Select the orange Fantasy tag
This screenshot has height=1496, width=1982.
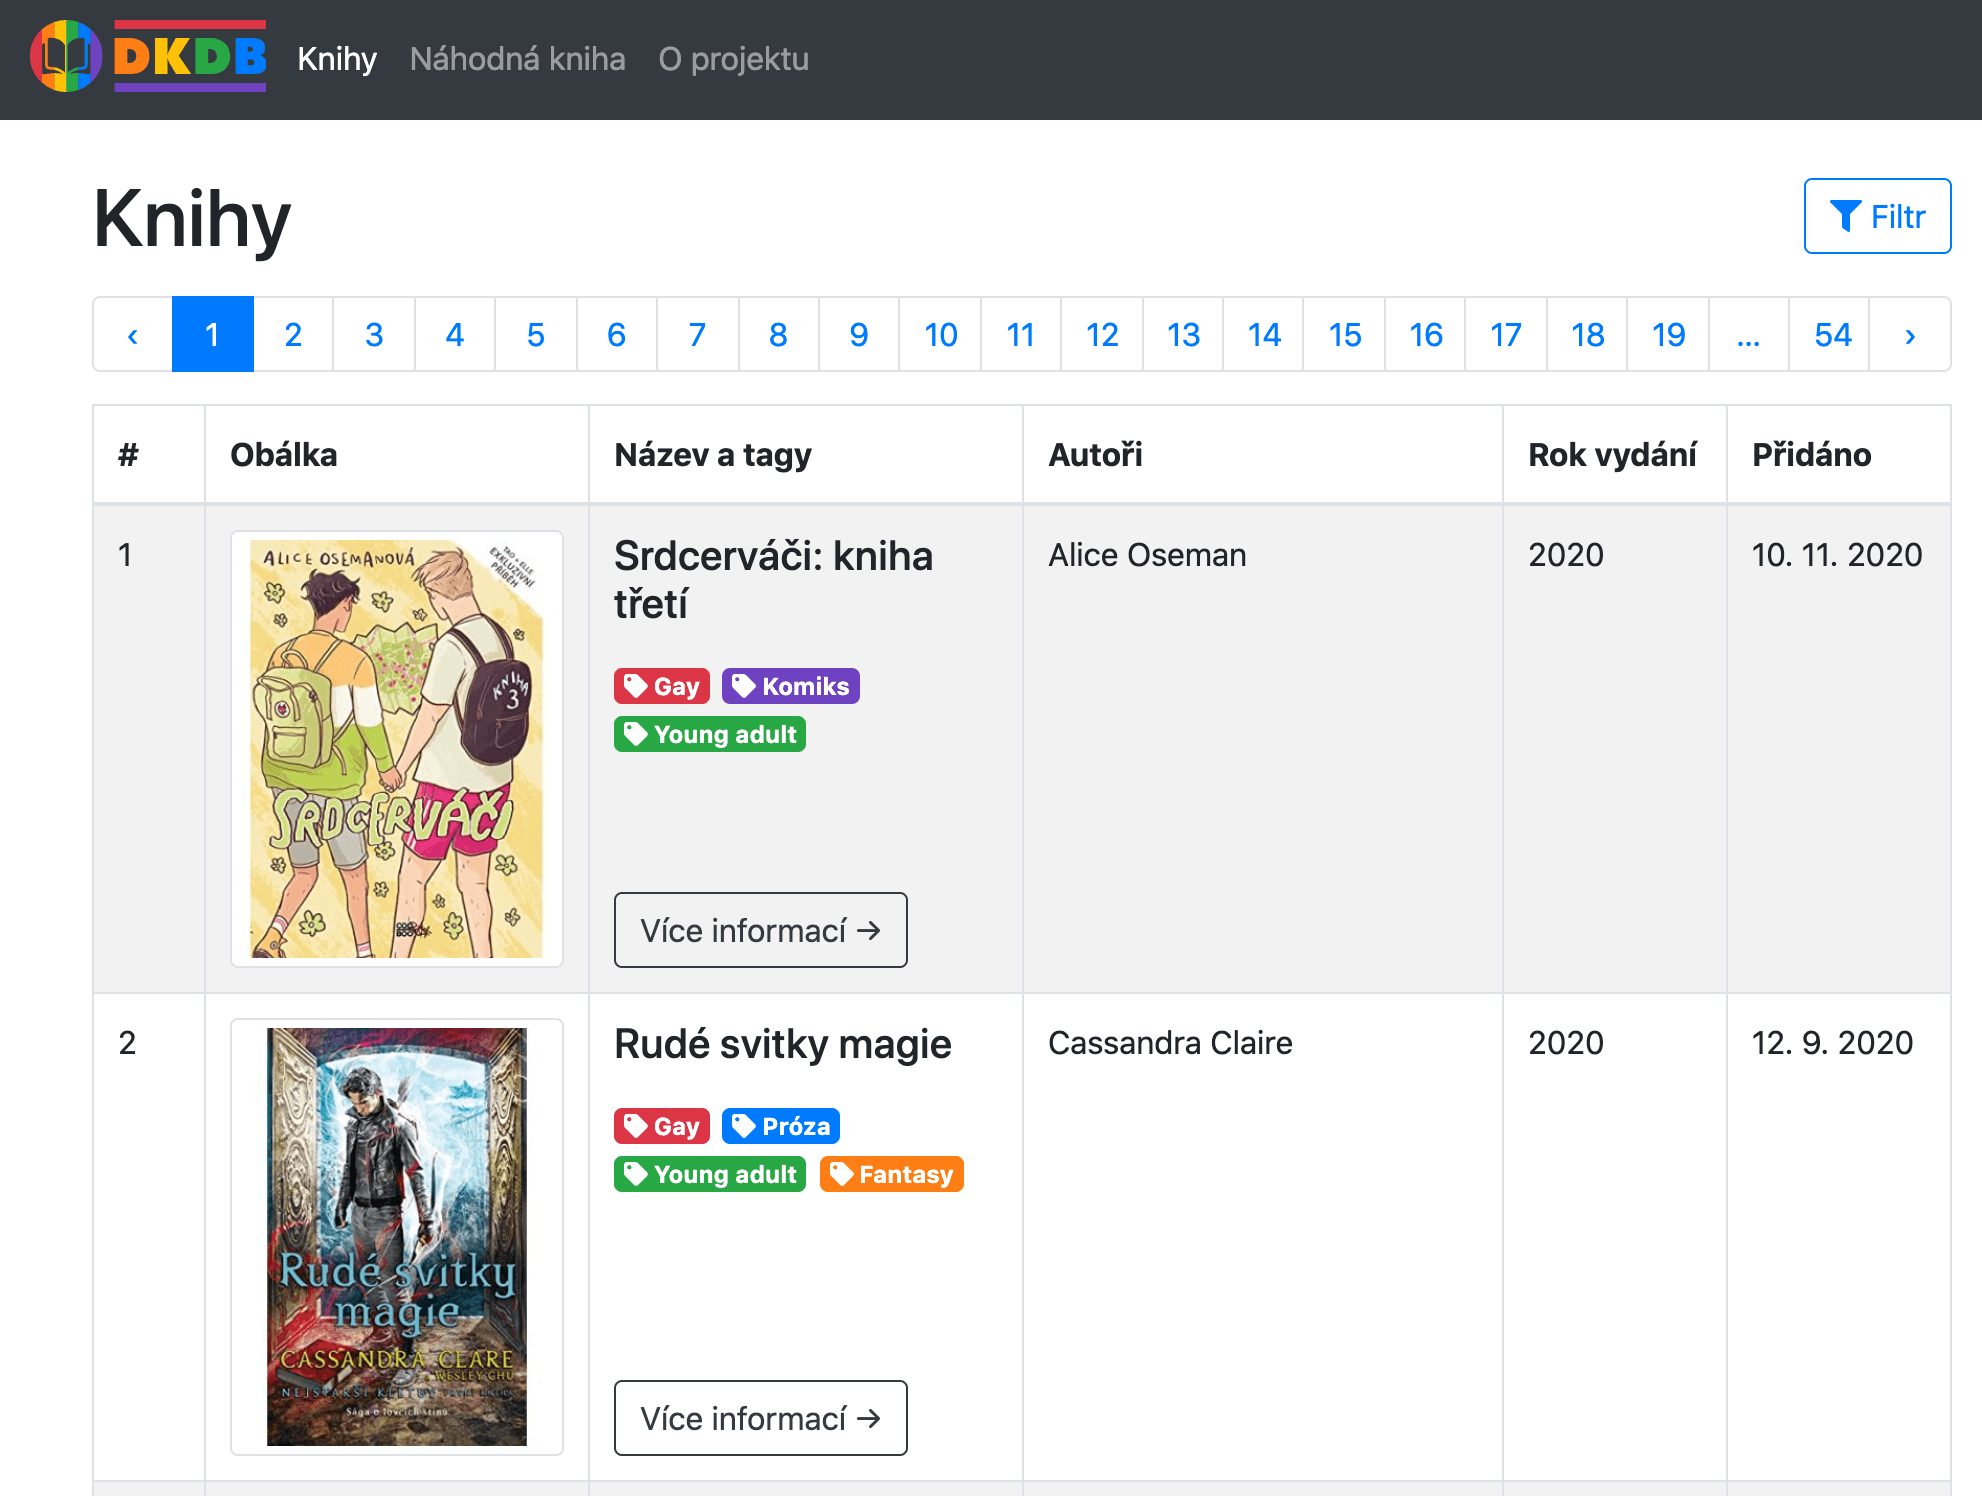[891, 1174]
